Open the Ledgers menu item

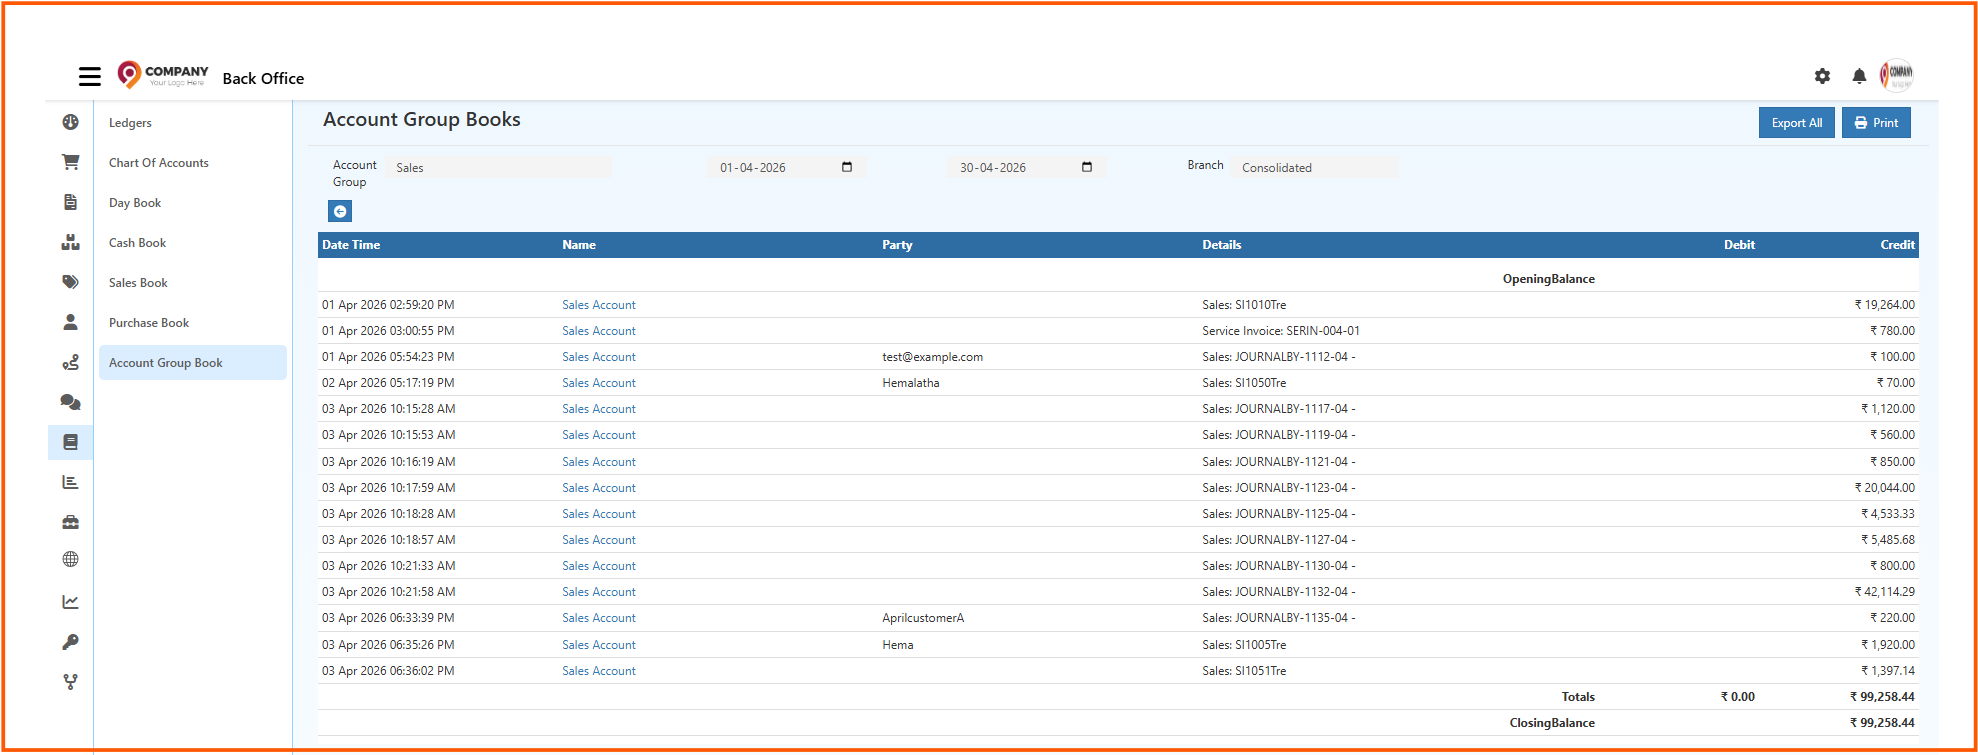coord(130,123)
